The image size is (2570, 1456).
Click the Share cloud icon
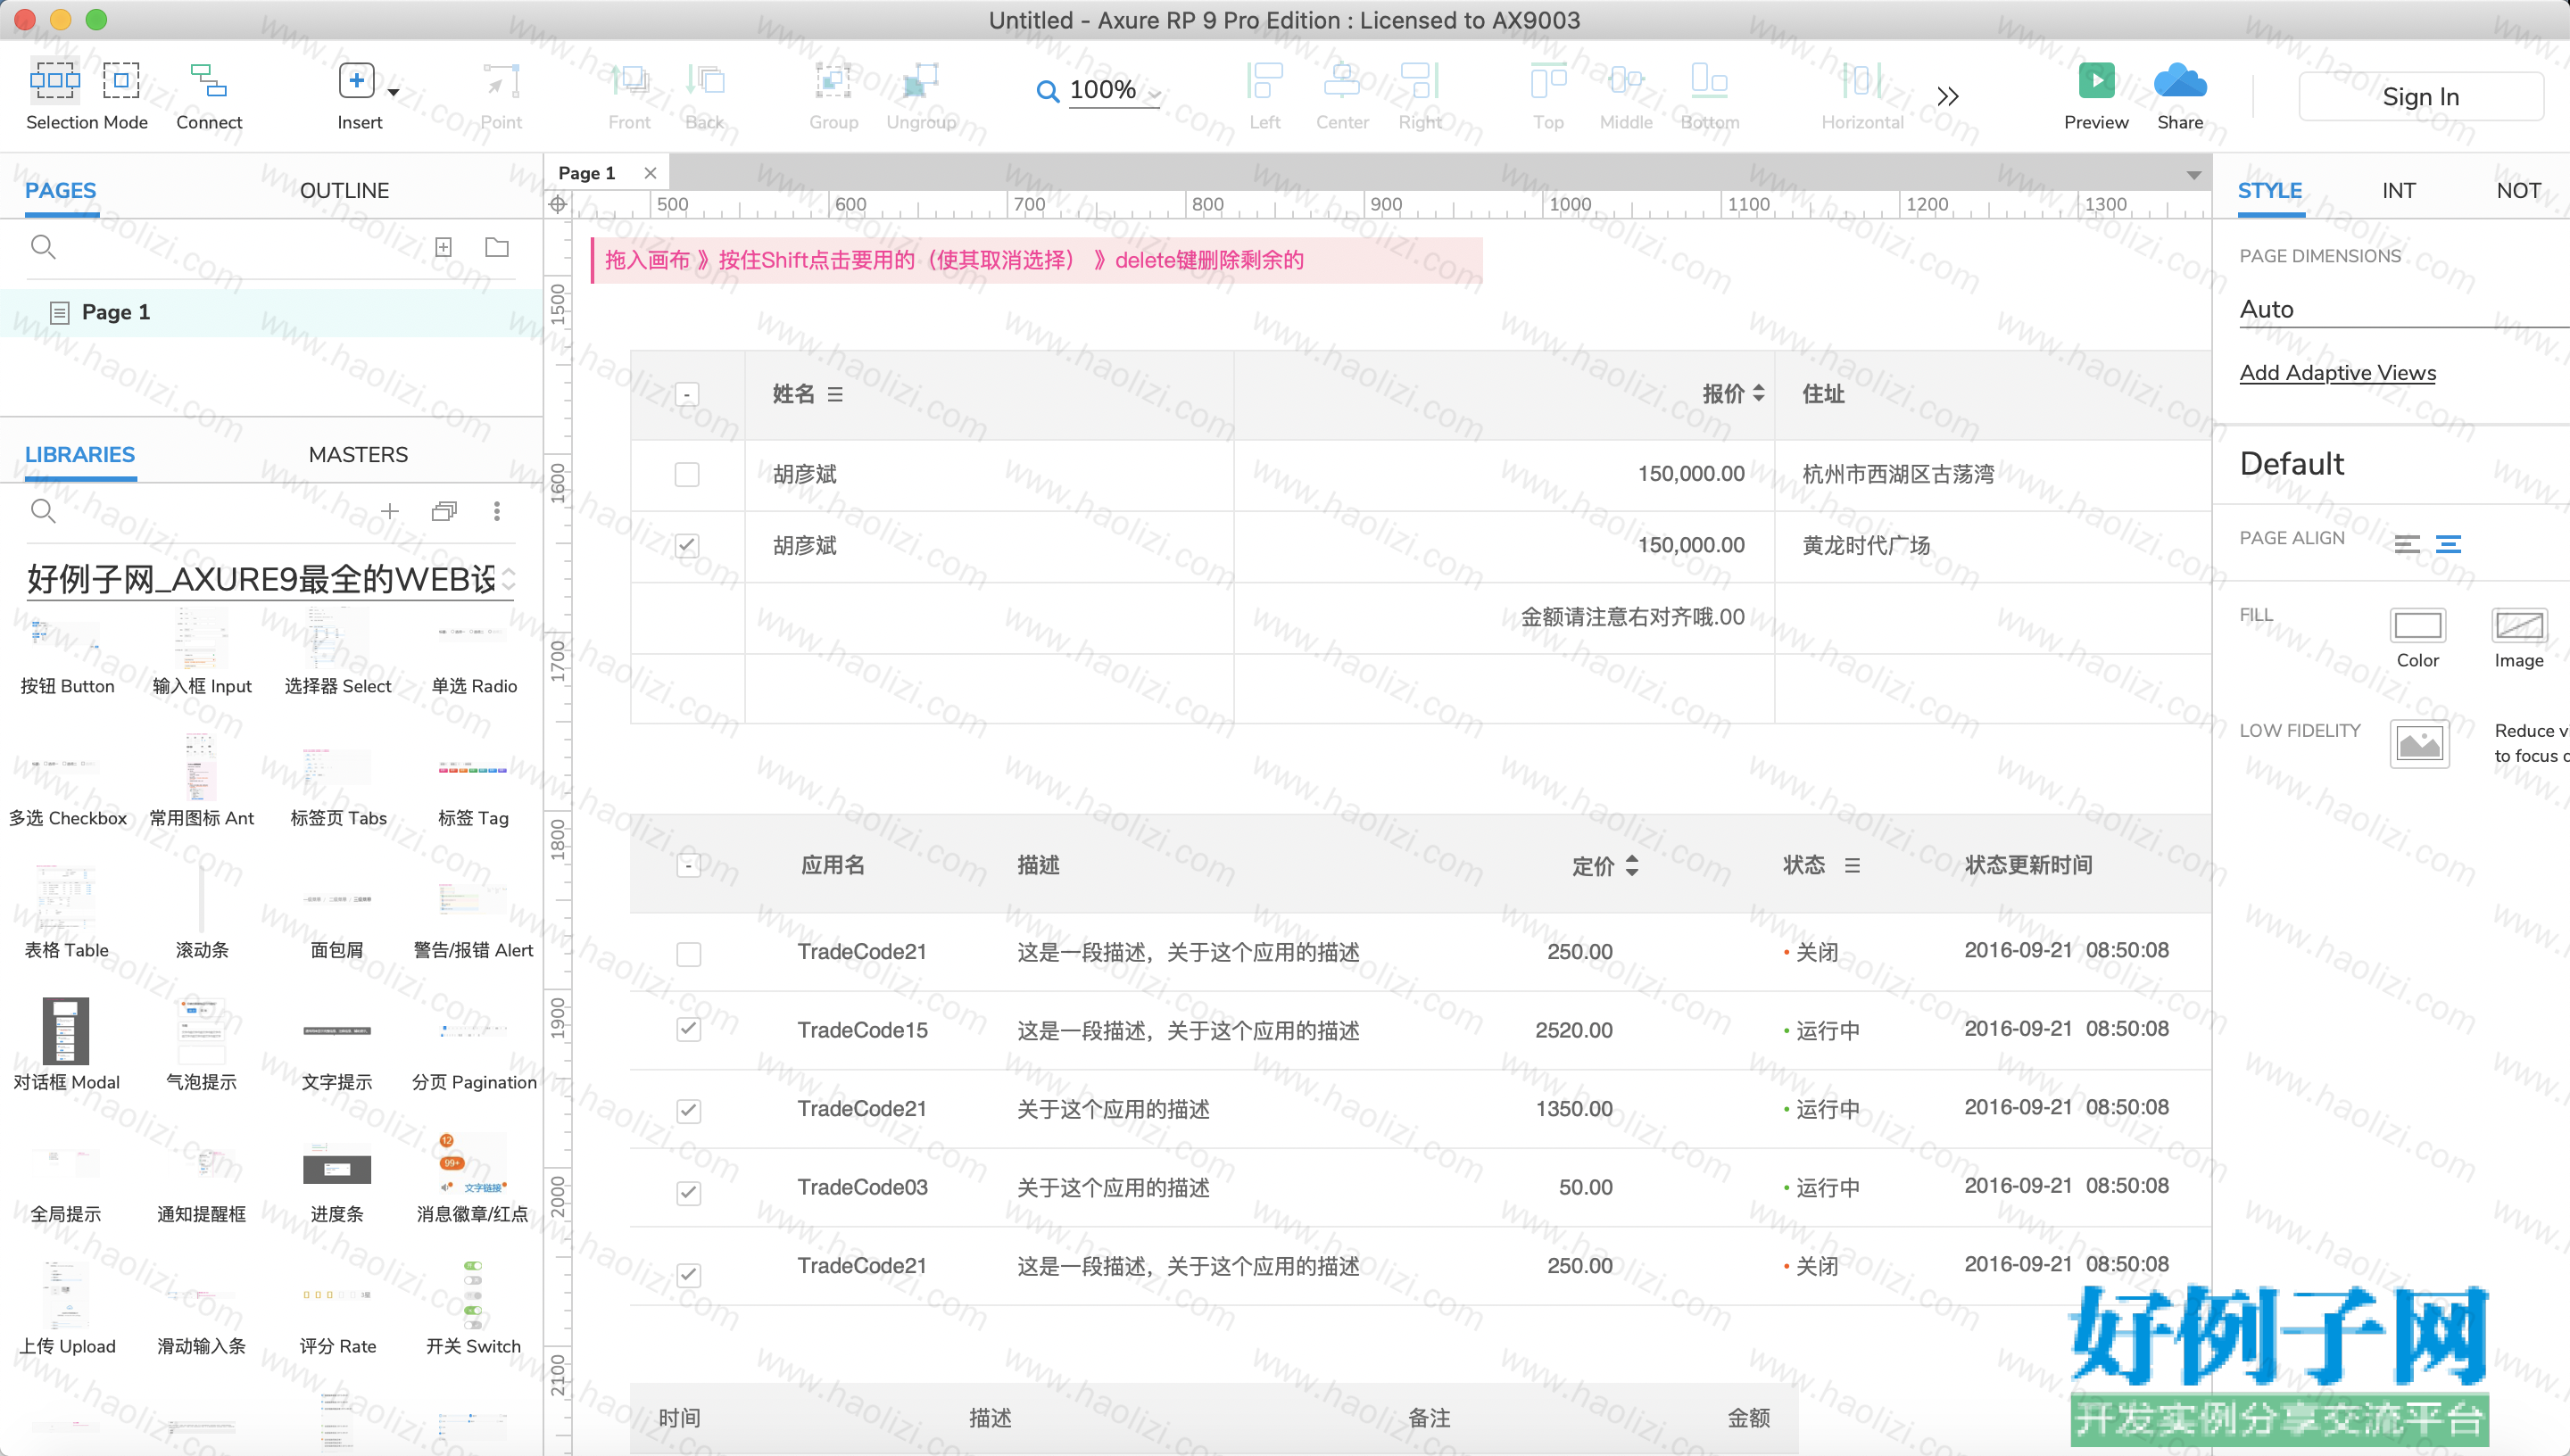point(2180,81)
